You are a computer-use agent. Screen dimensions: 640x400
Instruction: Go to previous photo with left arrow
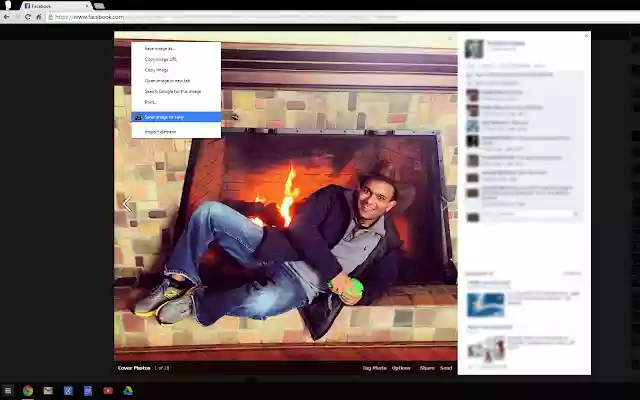click(127, 204)
